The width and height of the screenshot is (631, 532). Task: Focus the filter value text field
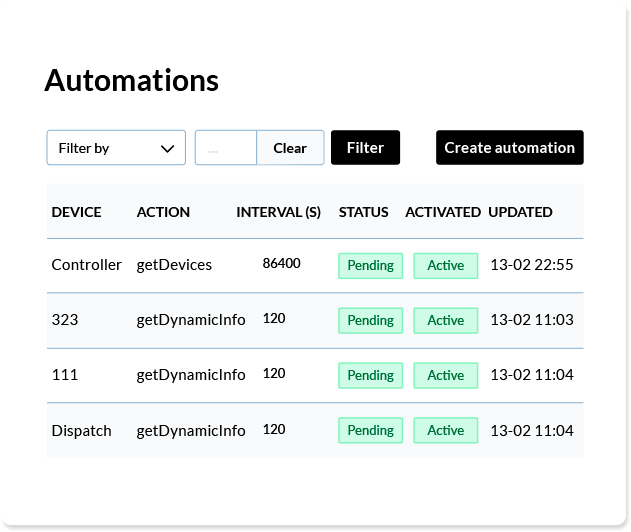[226, 147]
